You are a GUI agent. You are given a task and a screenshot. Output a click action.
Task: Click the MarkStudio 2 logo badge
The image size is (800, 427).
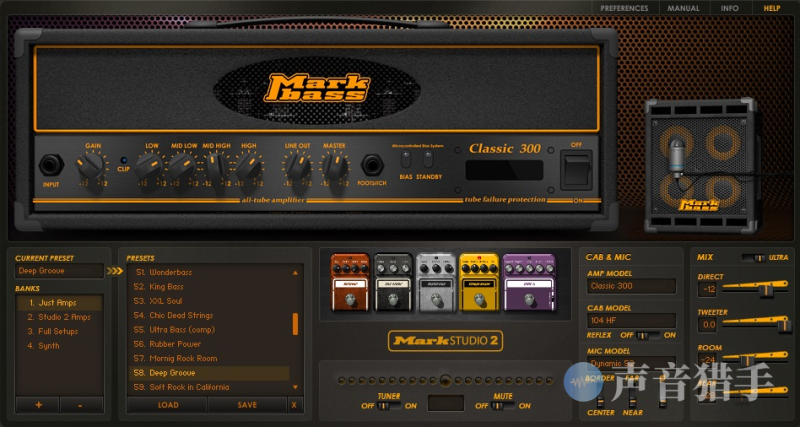[x=445, y=341]
